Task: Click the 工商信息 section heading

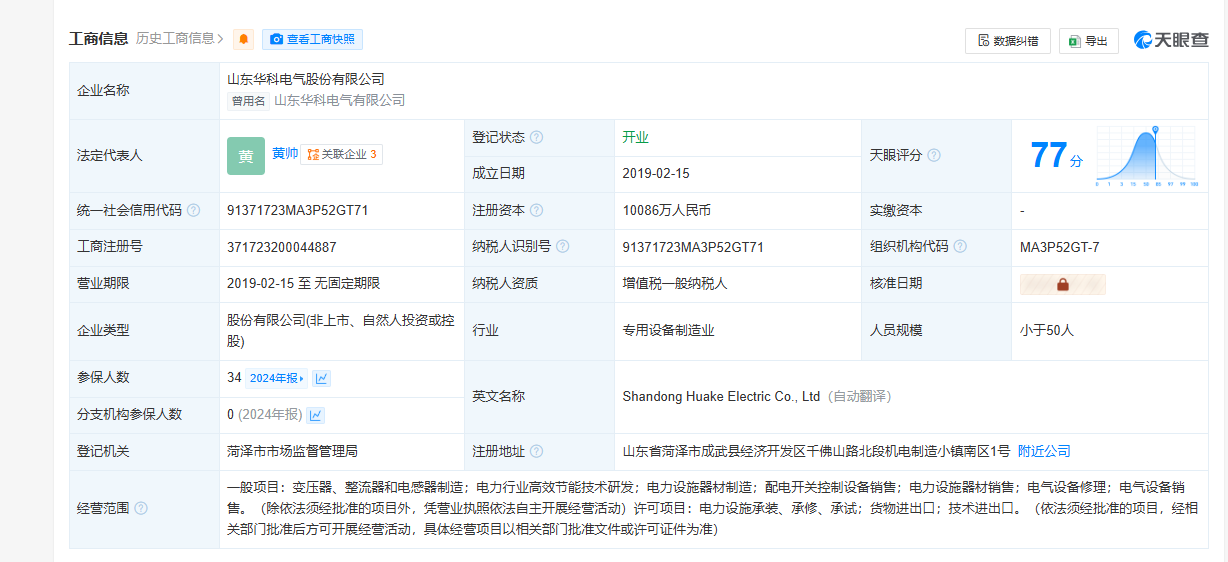Action: click(x=98, y=39)
